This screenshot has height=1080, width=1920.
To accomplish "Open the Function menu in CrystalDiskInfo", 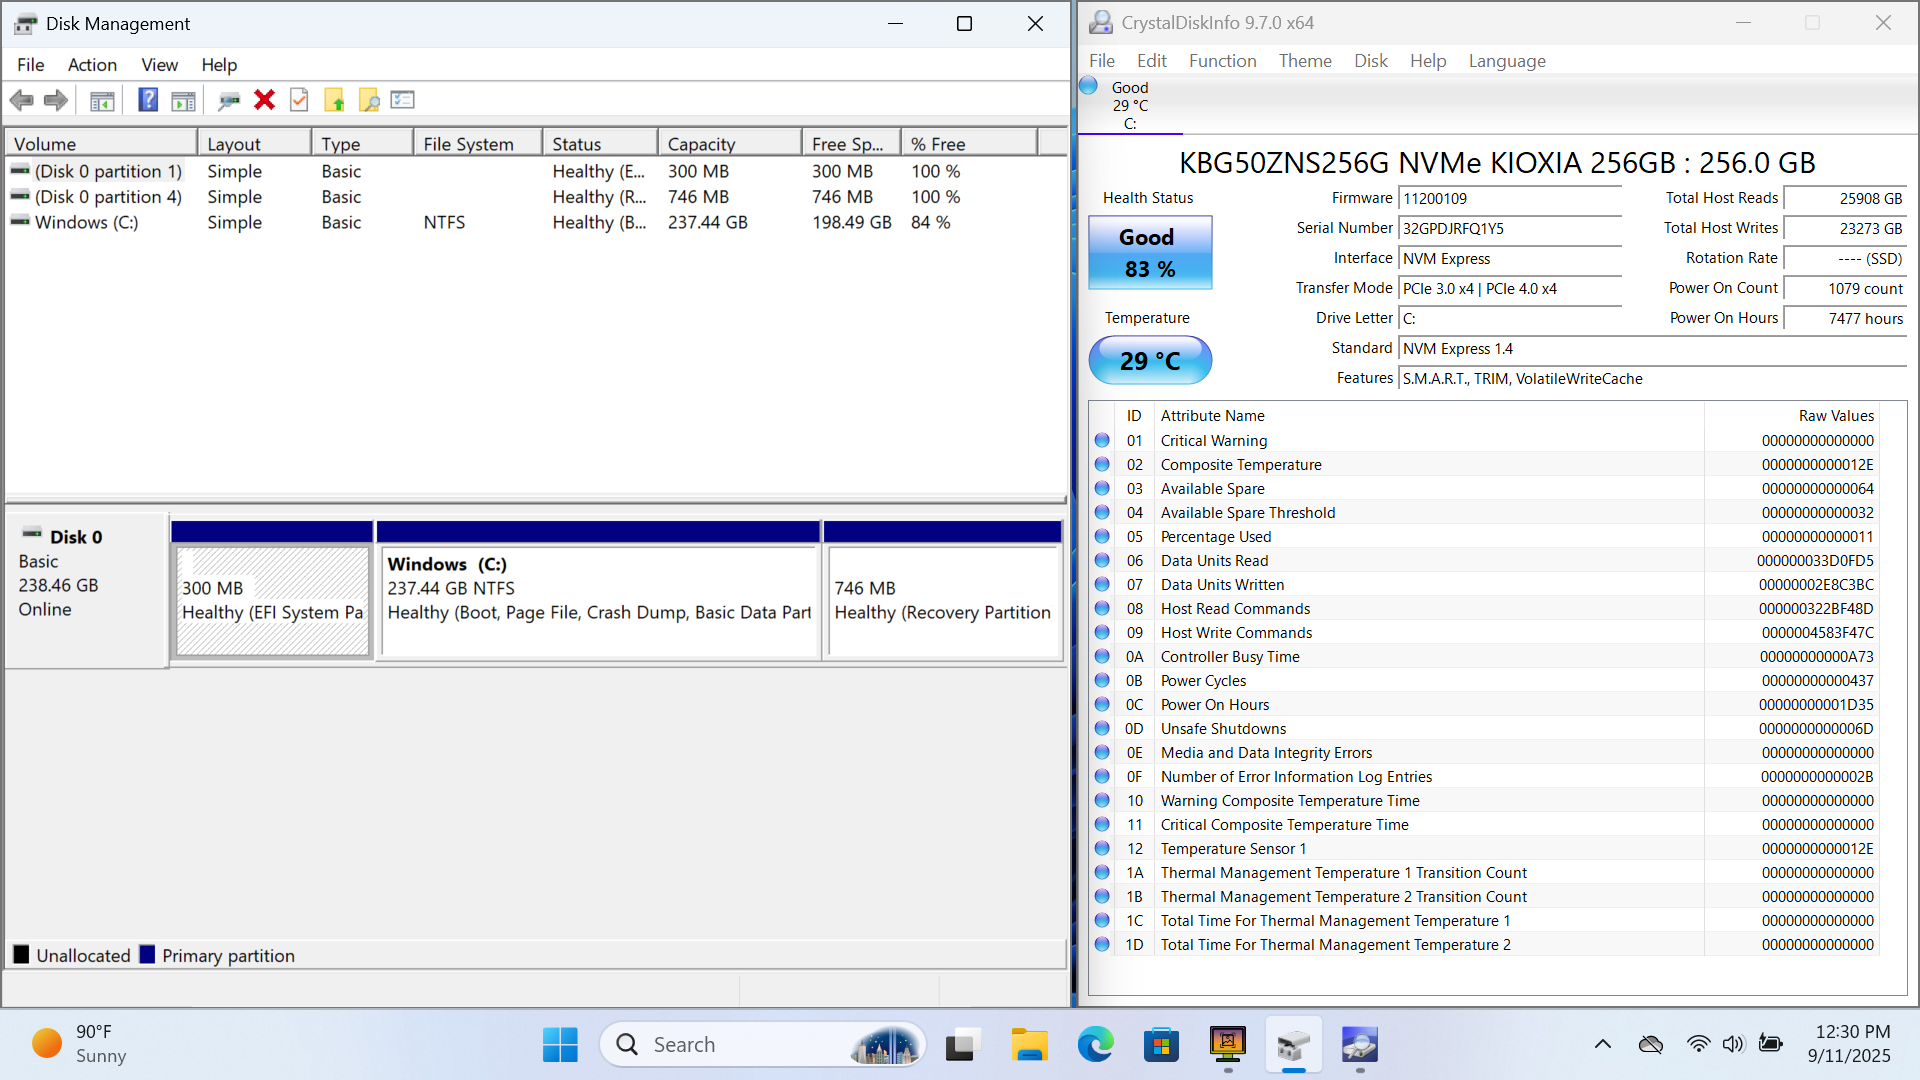I will pos(1222,61).
